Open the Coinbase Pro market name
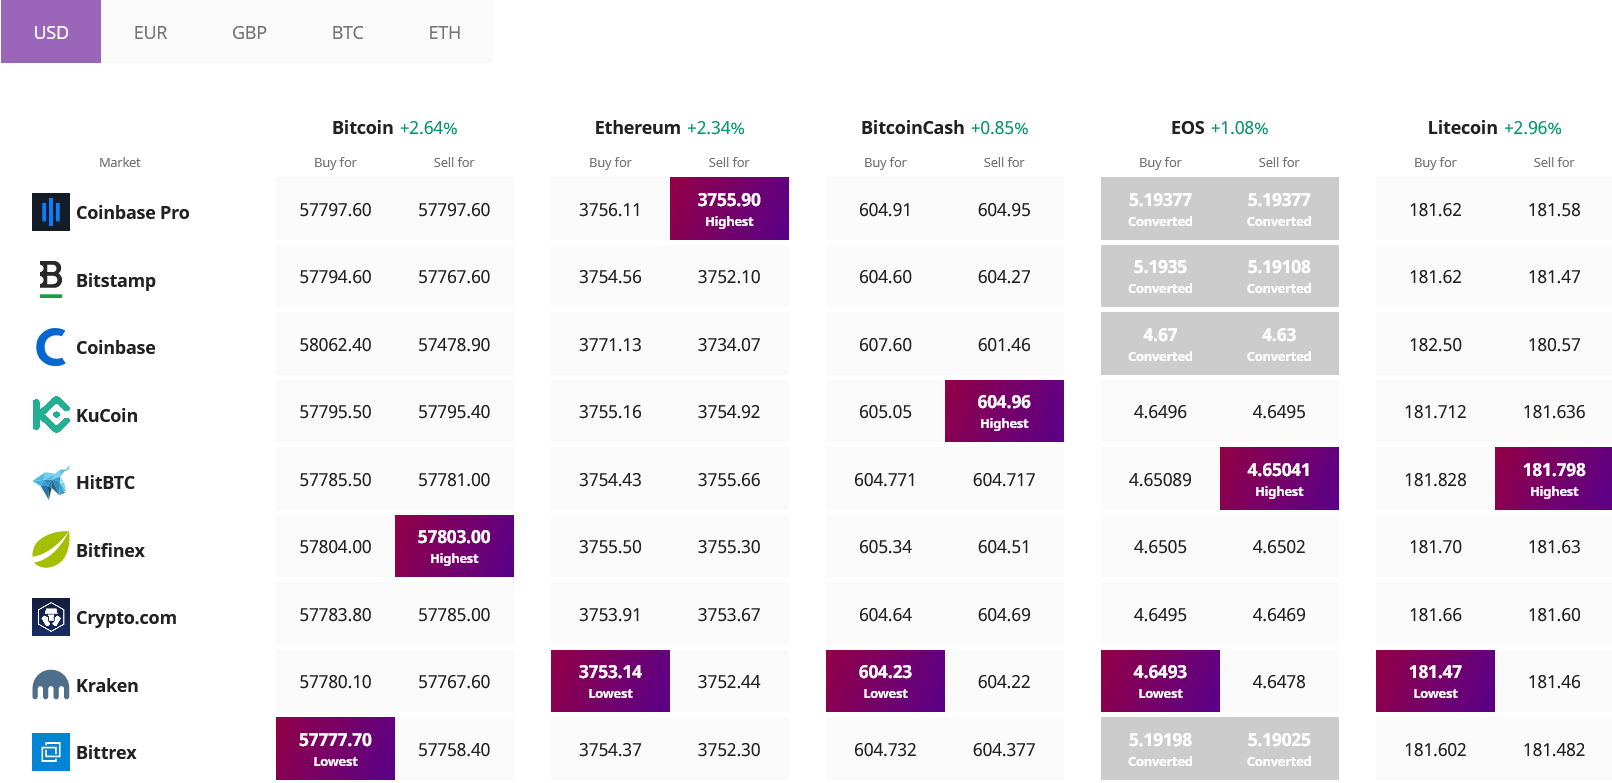Viewport: 1612px width, 783px height. click(132, 212)
